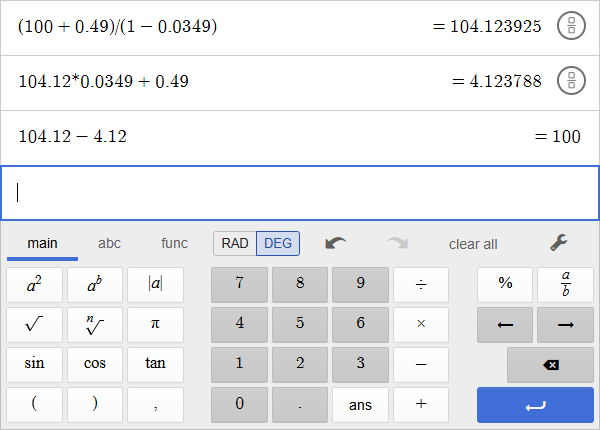
Task: Toggle fraction display for 104.123925 result
Action: tap(571, 26)
